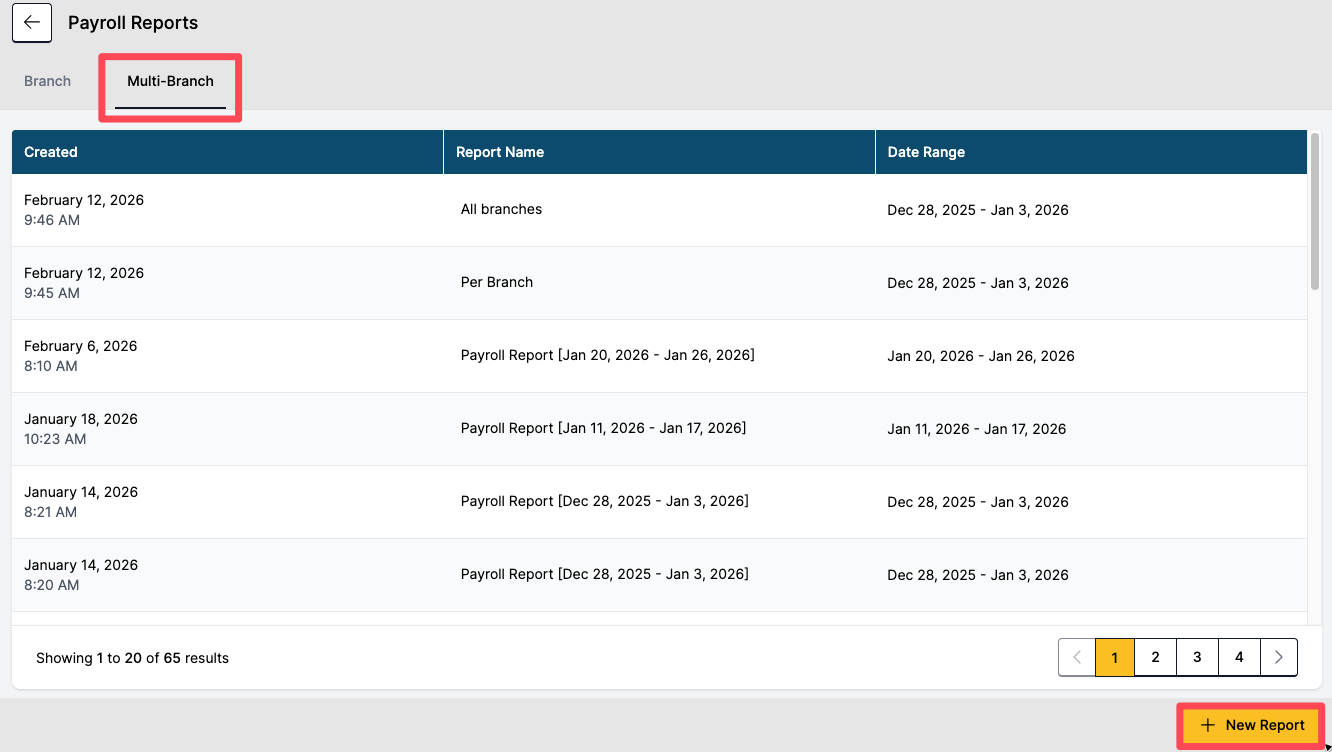Open Payroll Report Jan 20 - Jan 26, 2026
This screenshot has width=1332, height=752.
[607, 356]
